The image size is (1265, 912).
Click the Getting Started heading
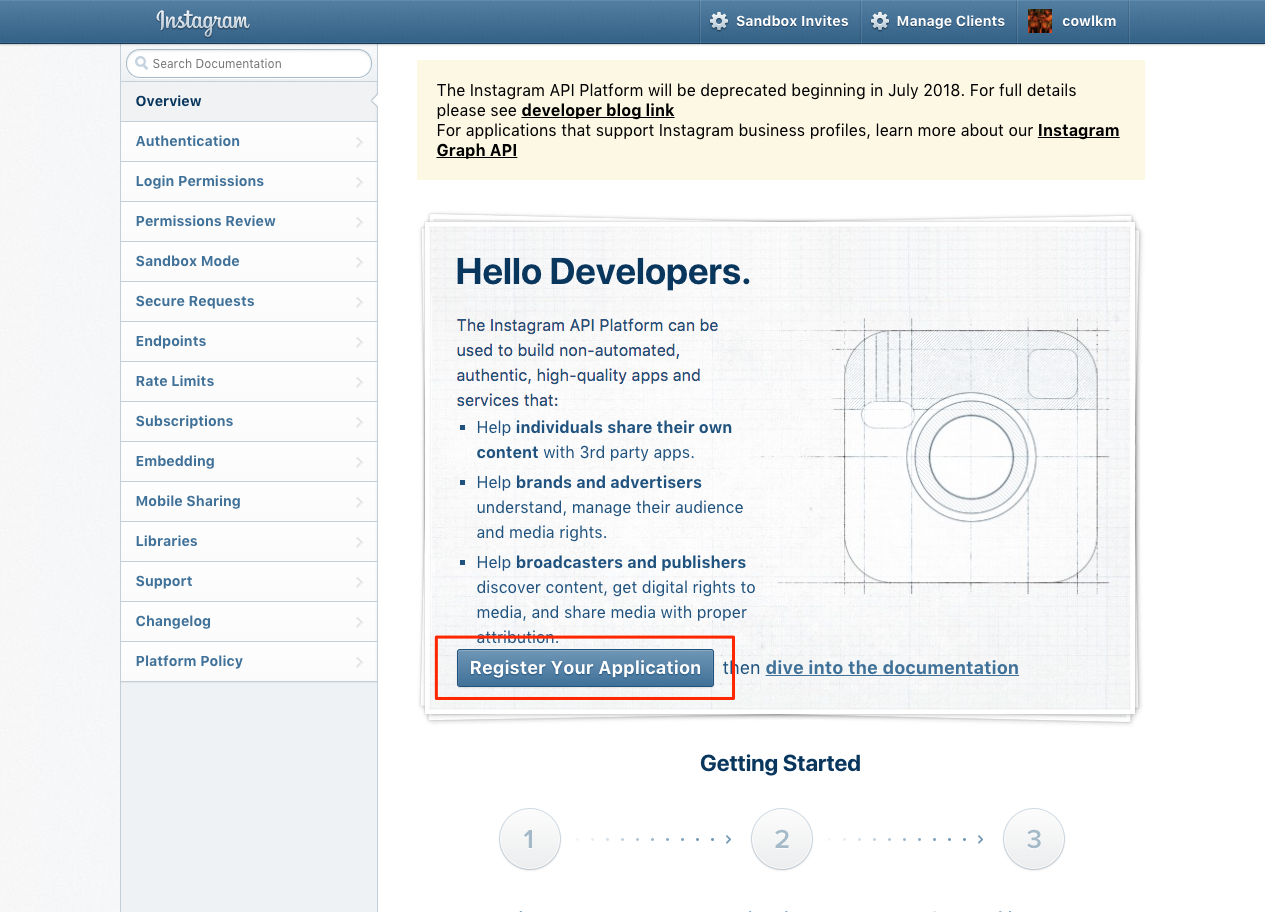pyautogui.click(x=780, y=764)
